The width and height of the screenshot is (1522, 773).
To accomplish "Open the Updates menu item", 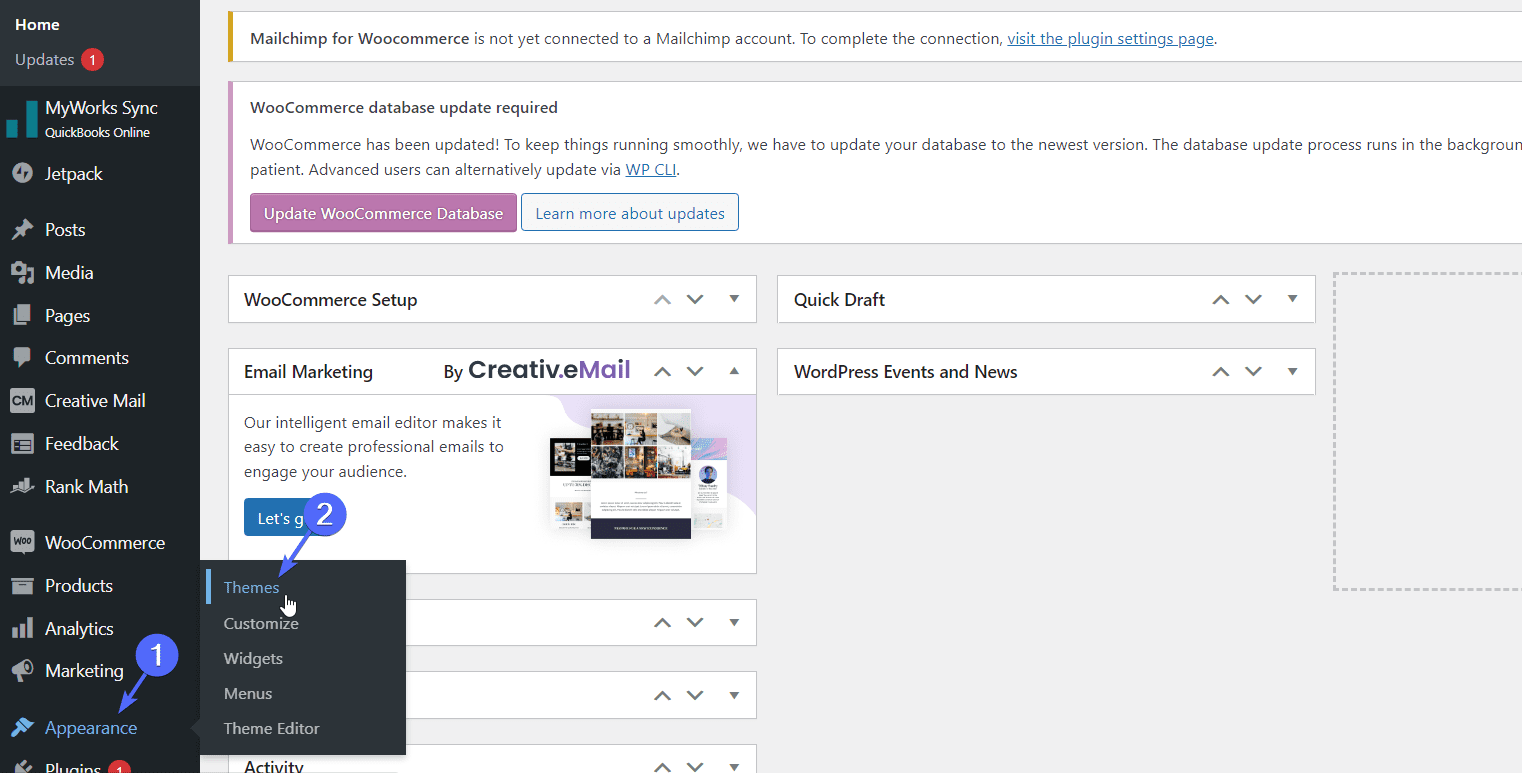I will [x=45, y=60].
